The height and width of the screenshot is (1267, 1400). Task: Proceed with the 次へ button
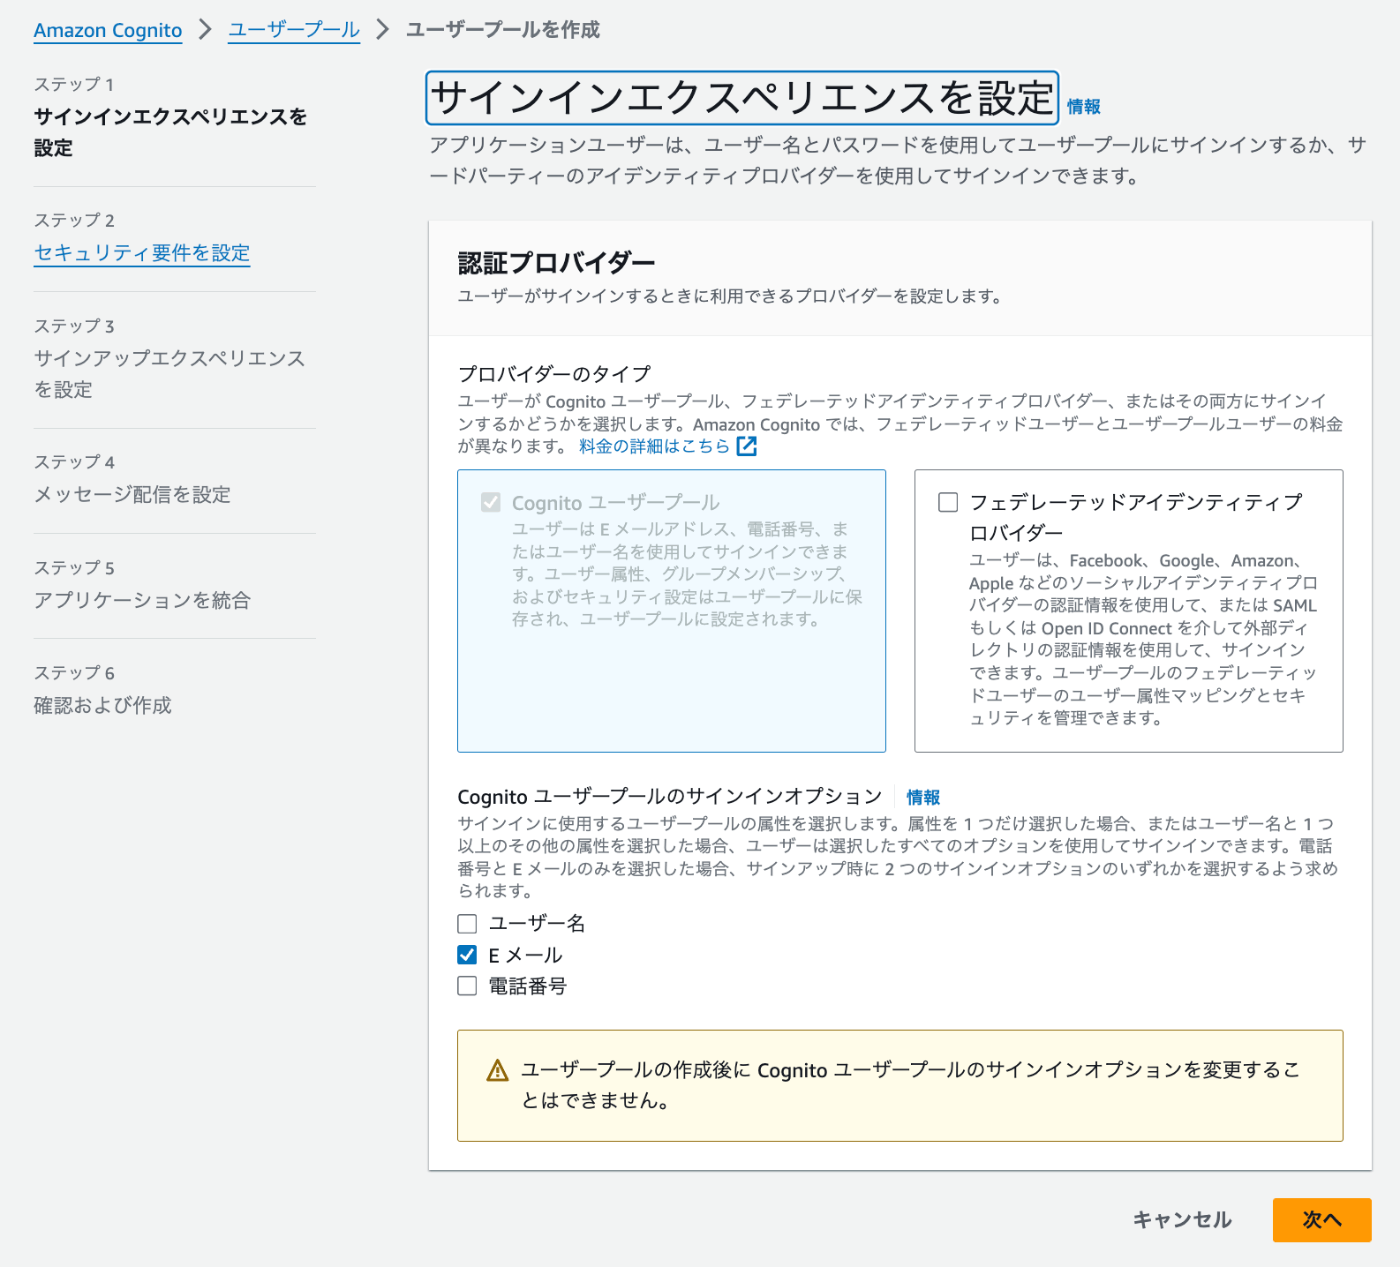point(1322,1220)
